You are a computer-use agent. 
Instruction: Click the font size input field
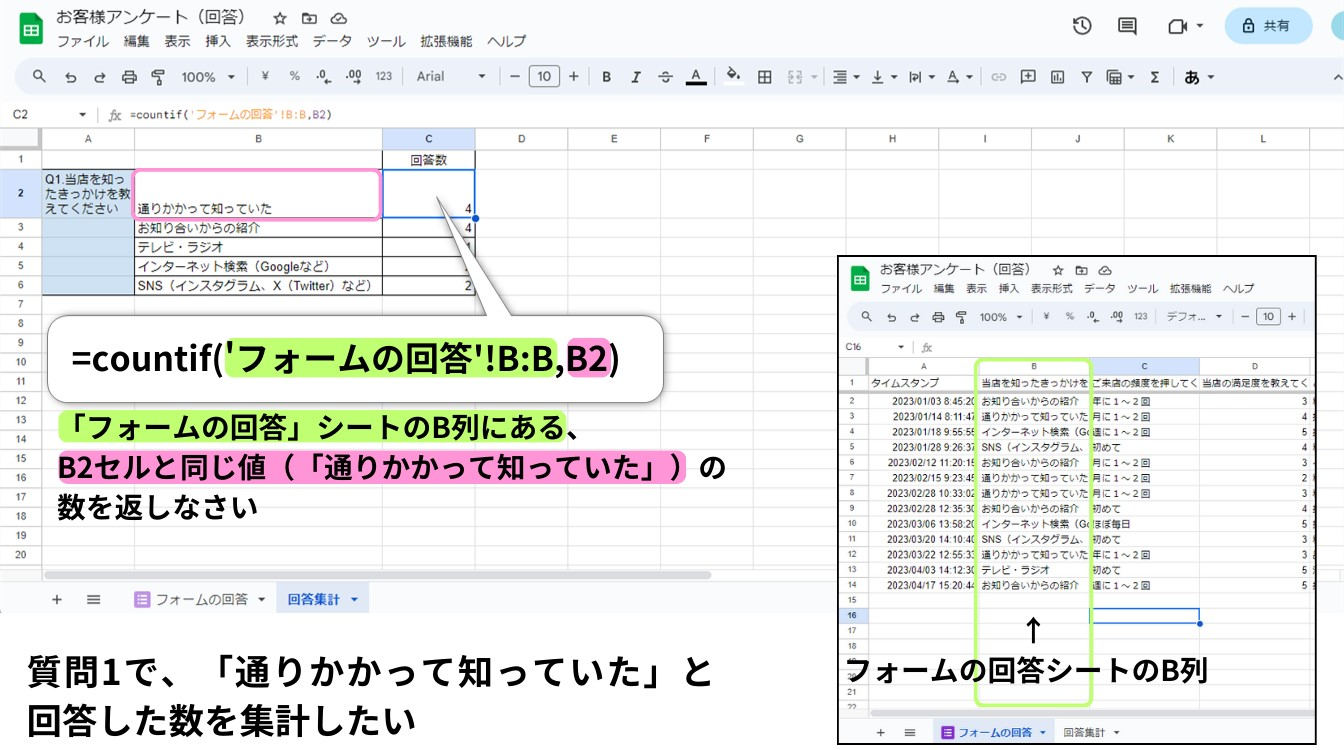[x=543, y=77]
